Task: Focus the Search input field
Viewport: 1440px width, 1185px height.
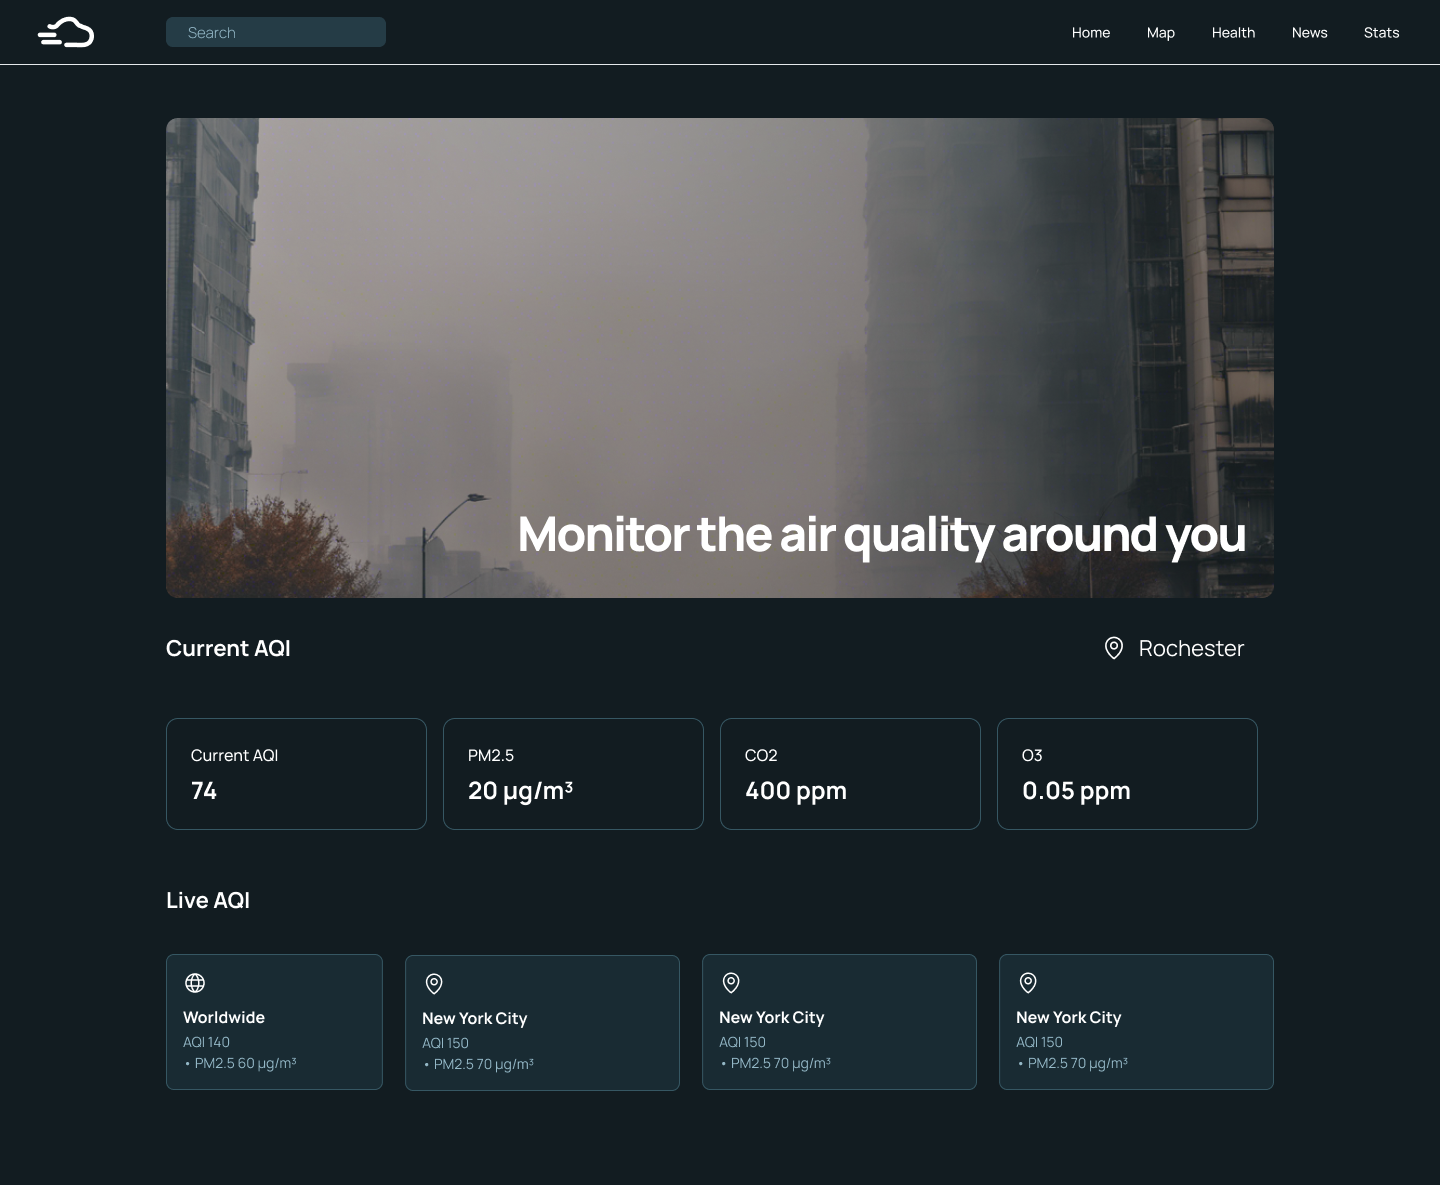Action: pyautogui.click(x=276, y=32)
